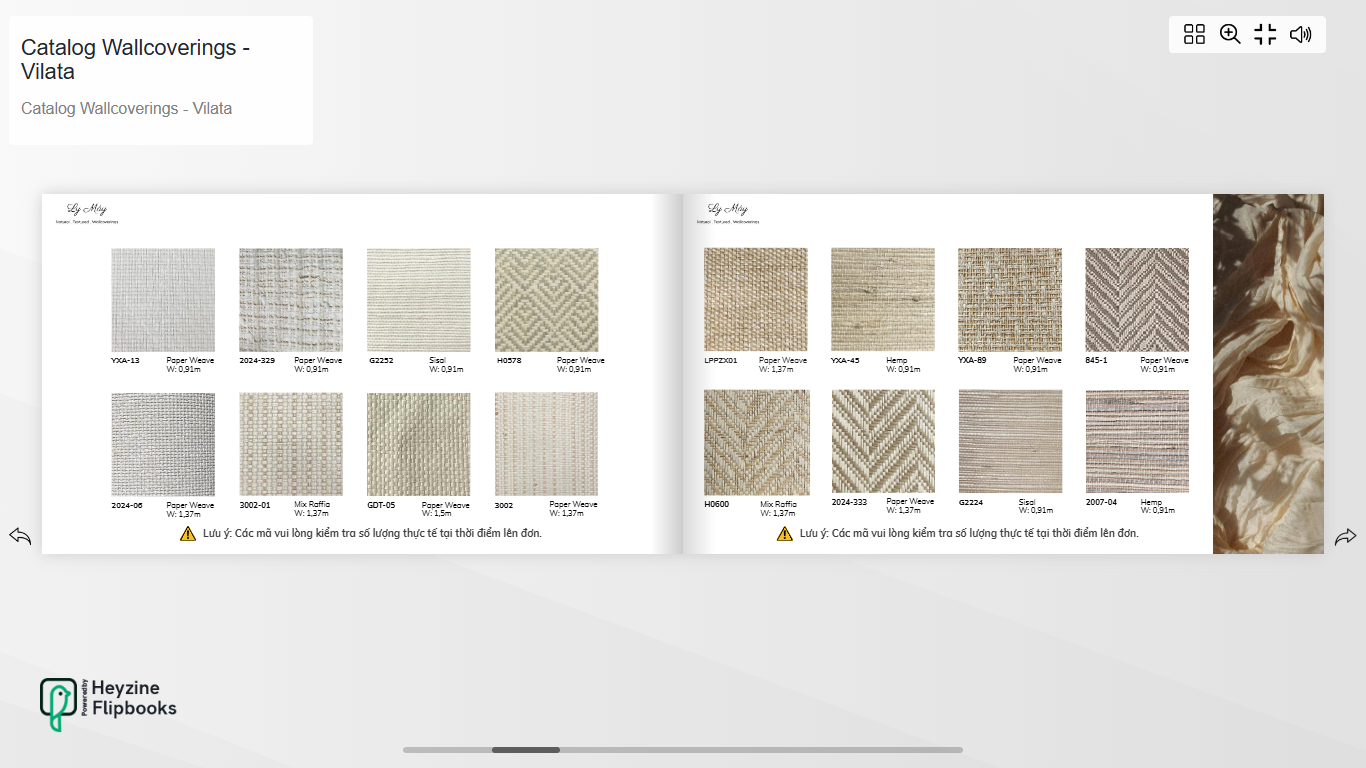
Task: Click the 845-1 herringbone swatch
Action: (1137, 300)
